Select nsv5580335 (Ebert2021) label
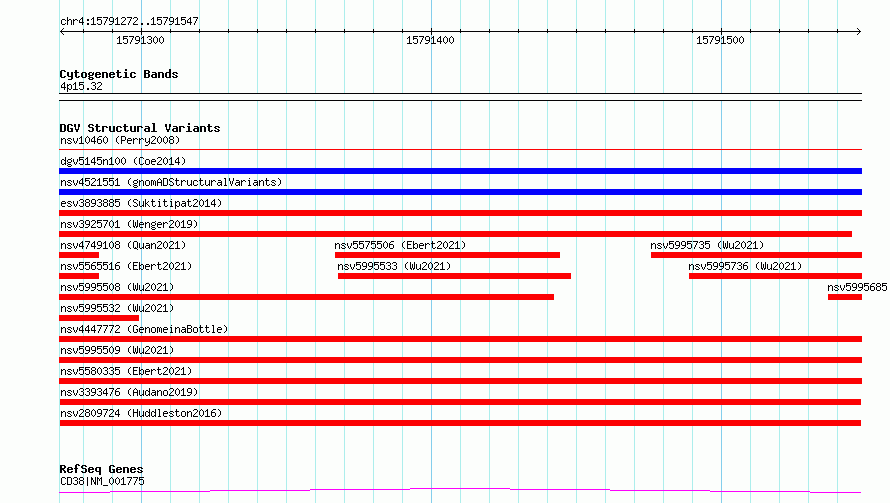The width and height of the screenshot is (890, 503). click(x=126, y=371)
